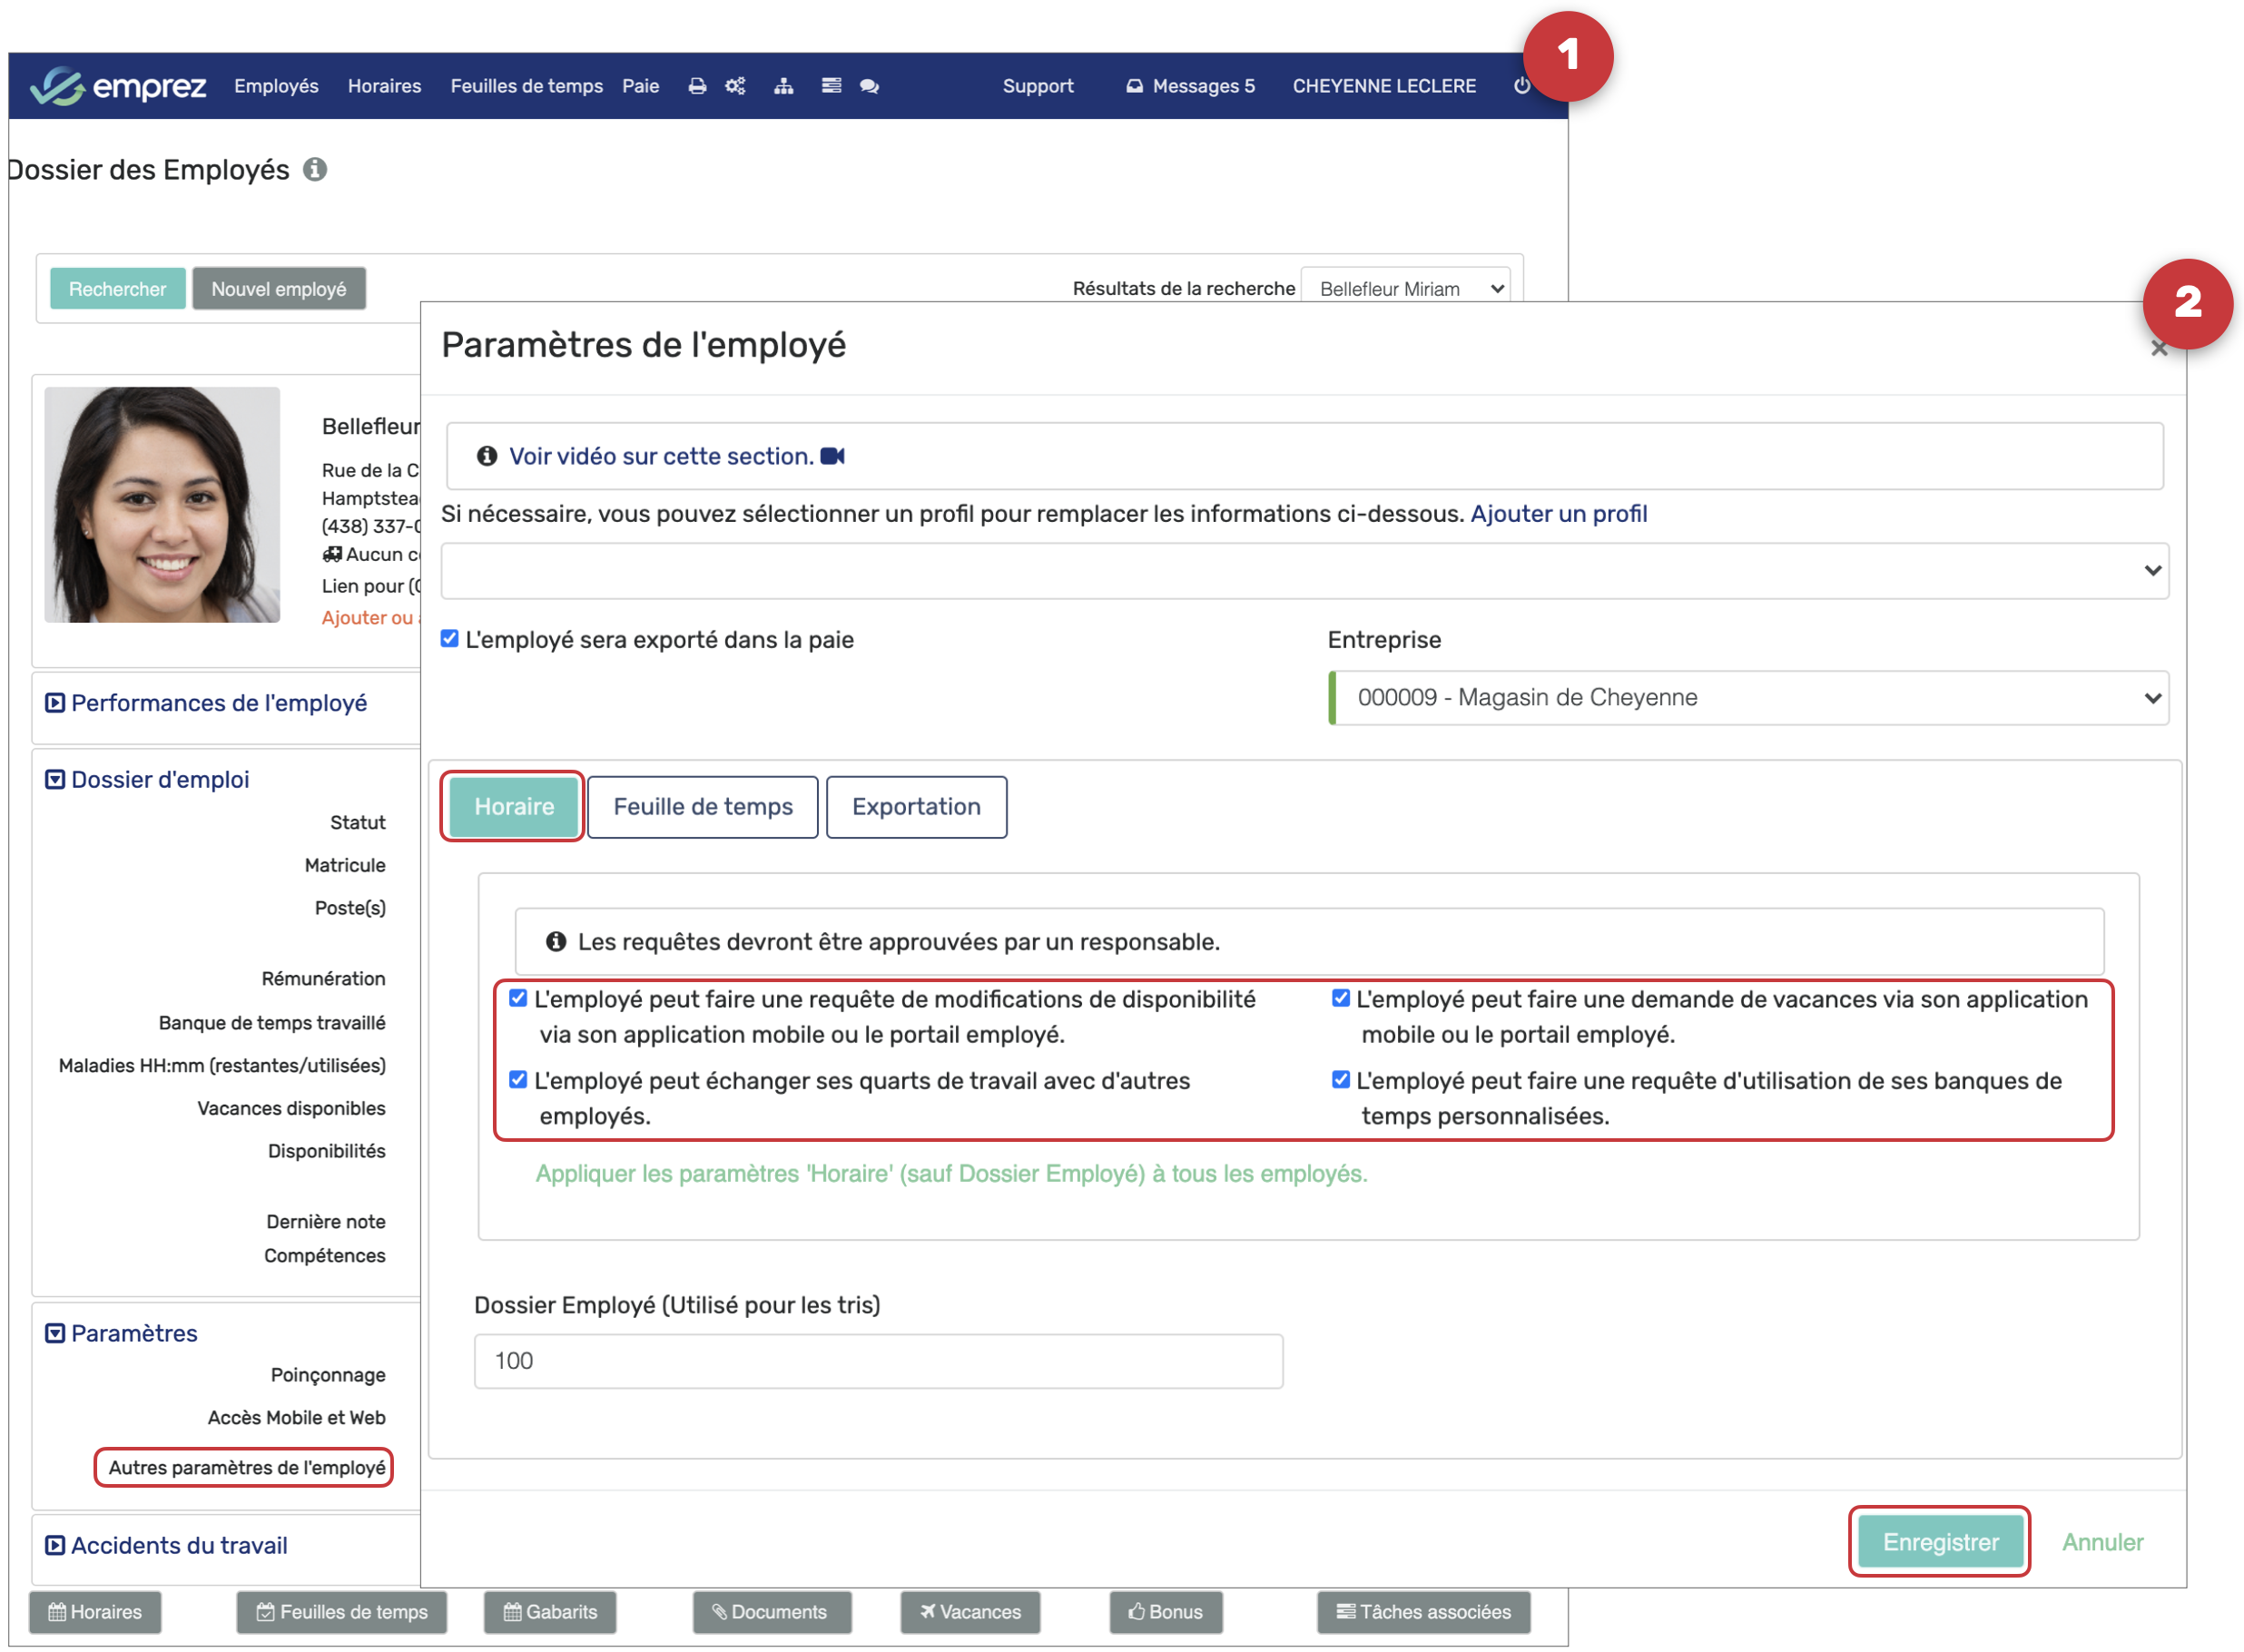Open the settings gears icon
Image resolution: width=2244 pixels, height=1652 pixels.
tap(735, 86)
